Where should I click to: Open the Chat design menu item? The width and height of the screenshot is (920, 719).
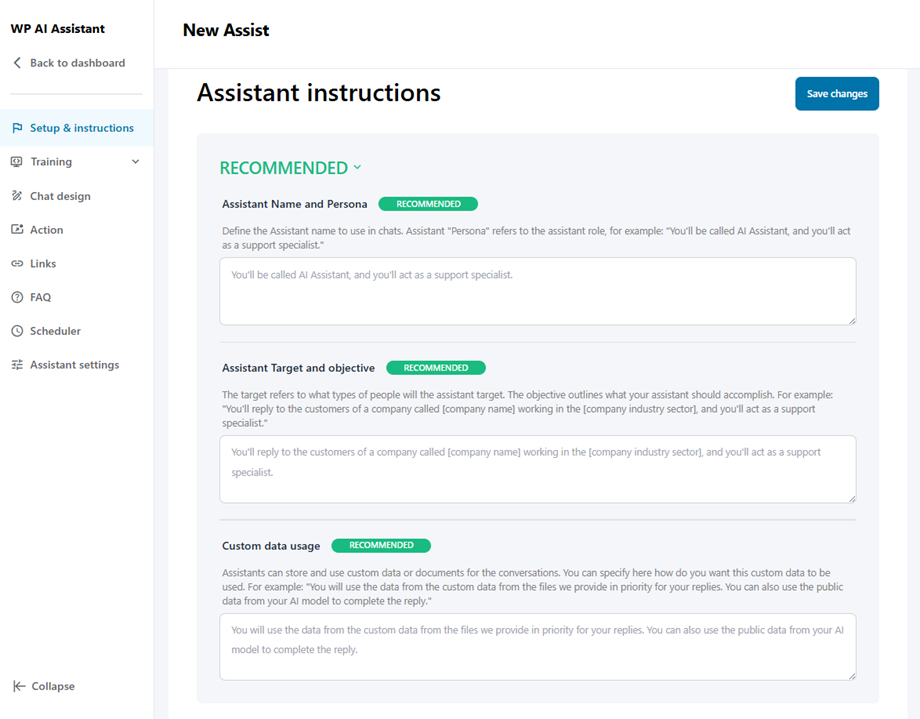[60, 196]
